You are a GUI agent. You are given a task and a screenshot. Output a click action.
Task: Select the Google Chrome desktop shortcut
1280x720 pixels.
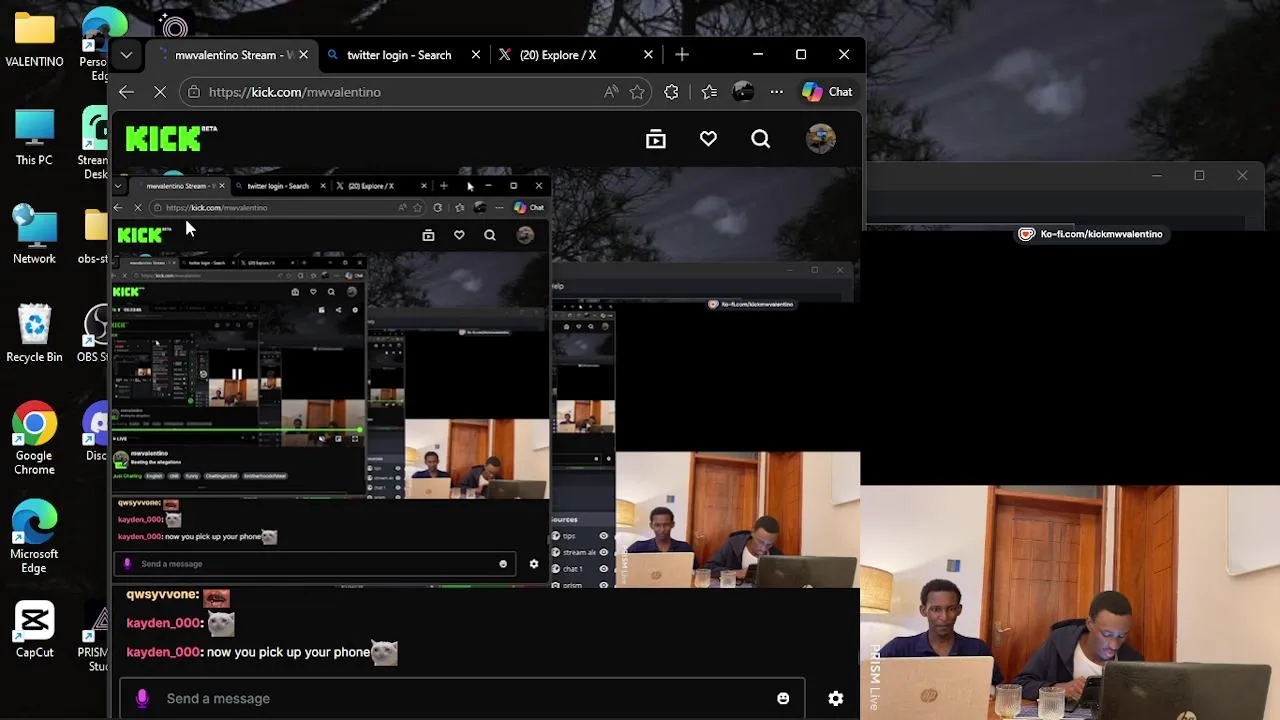34,440
